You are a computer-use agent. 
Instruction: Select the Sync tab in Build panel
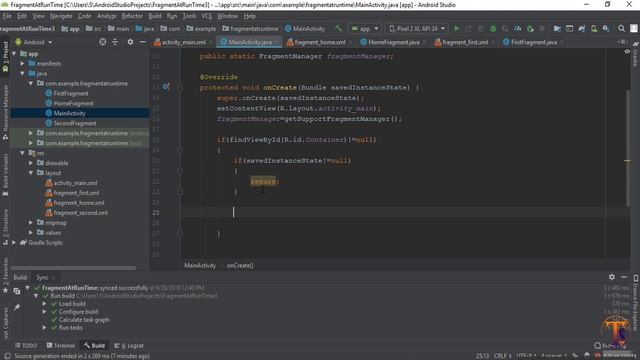click(x=42, y=277)
